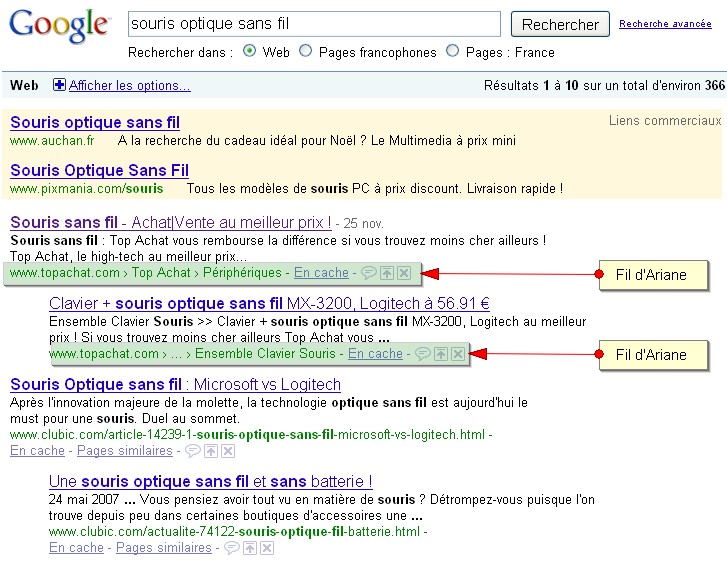Open Souris sans fil Achat|Vente result

pos(171,223)
